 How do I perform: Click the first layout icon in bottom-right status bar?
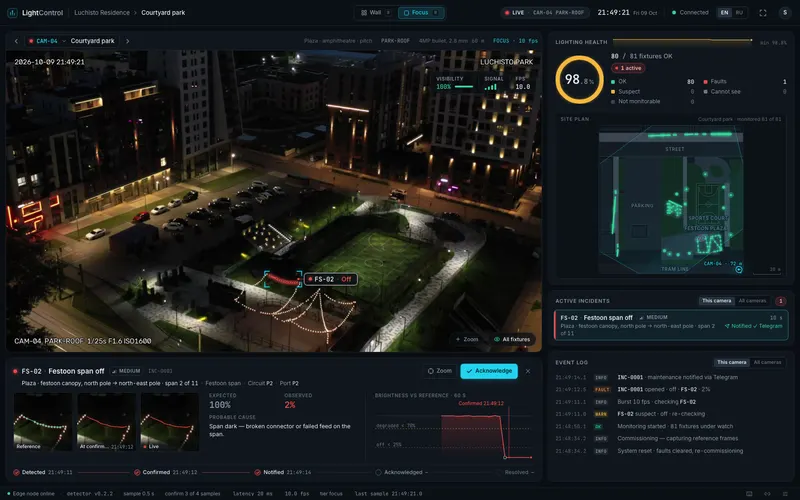click(749, 494)
